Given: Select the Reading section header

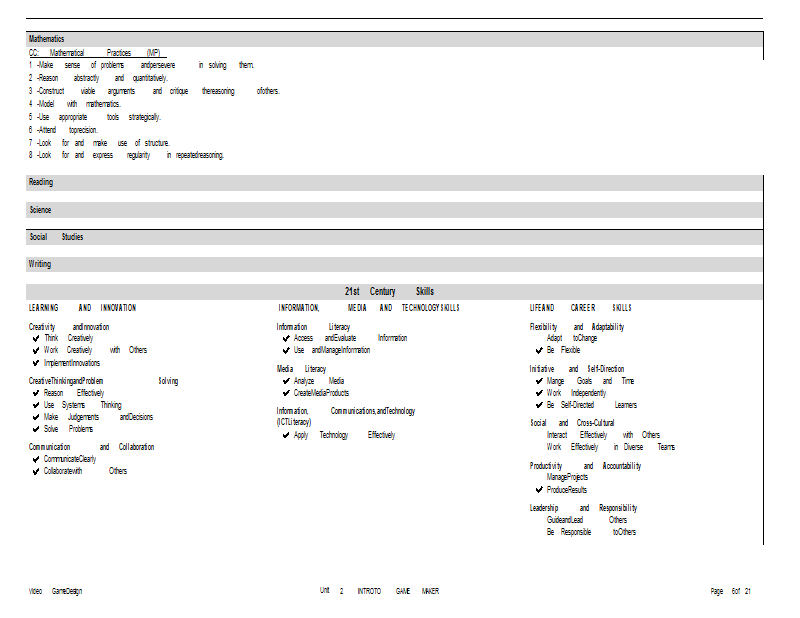Looking at the screenshot, I should (x=394, y=183).
